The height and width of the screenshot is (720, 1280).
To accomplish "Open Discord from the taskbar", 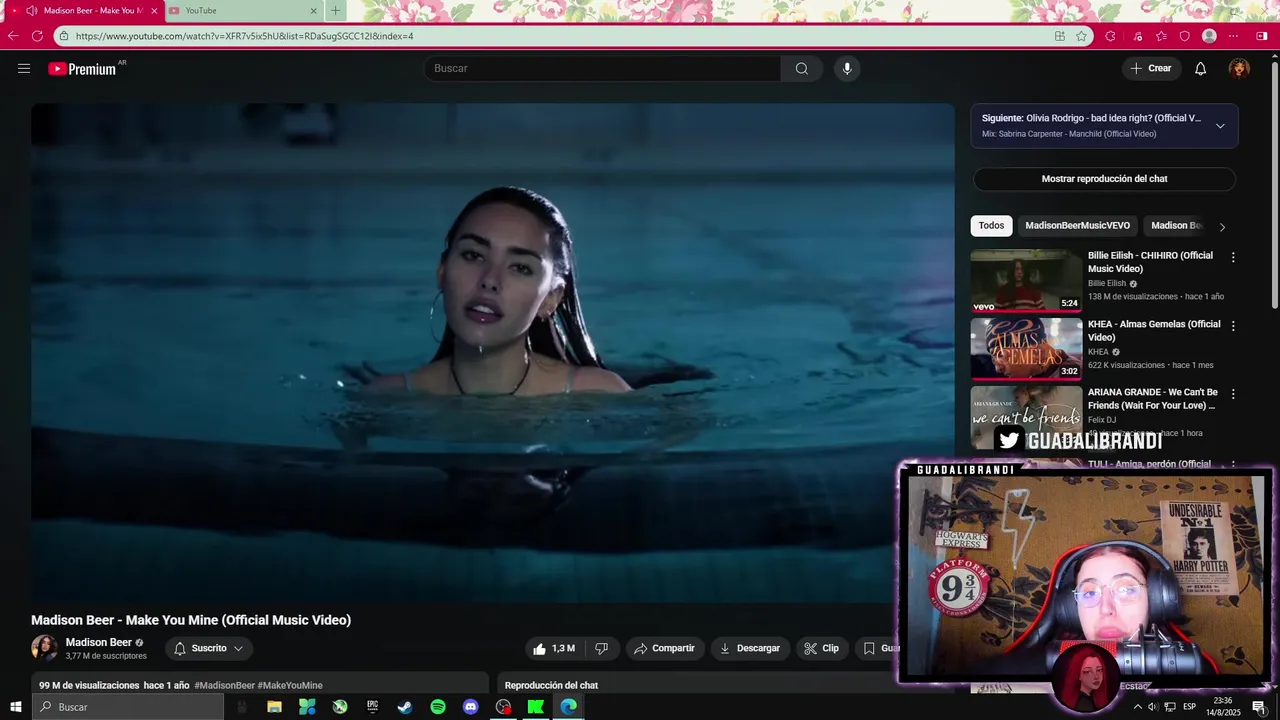I will click(471, 707).
